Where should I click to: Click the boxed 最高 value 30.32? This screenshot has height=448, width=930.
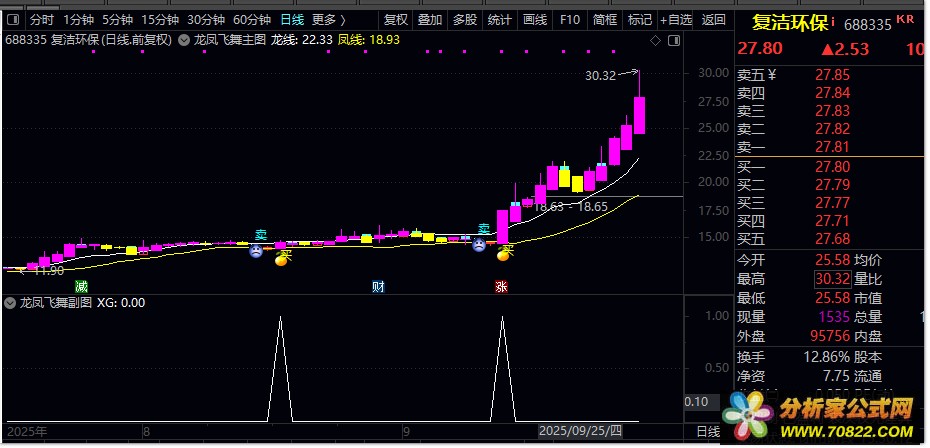[x=832, y=279]
